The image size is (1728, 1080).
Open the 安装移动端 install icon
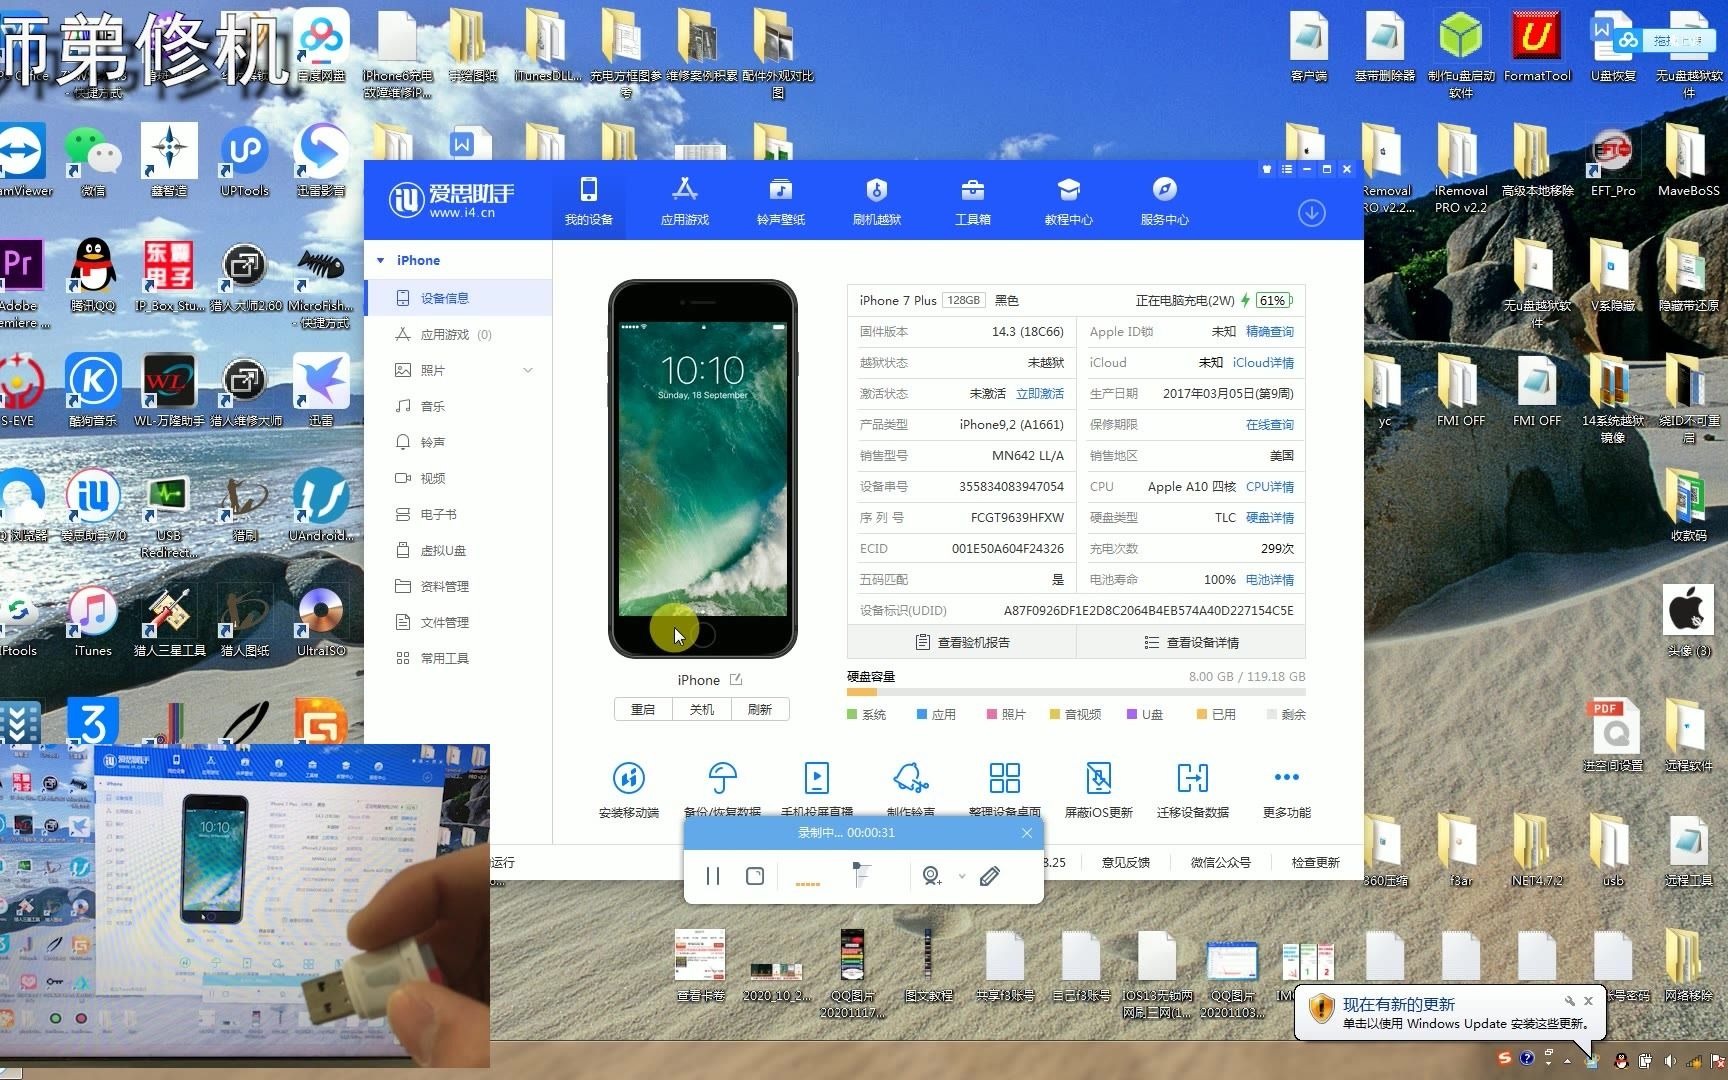[x=628, y=778]
